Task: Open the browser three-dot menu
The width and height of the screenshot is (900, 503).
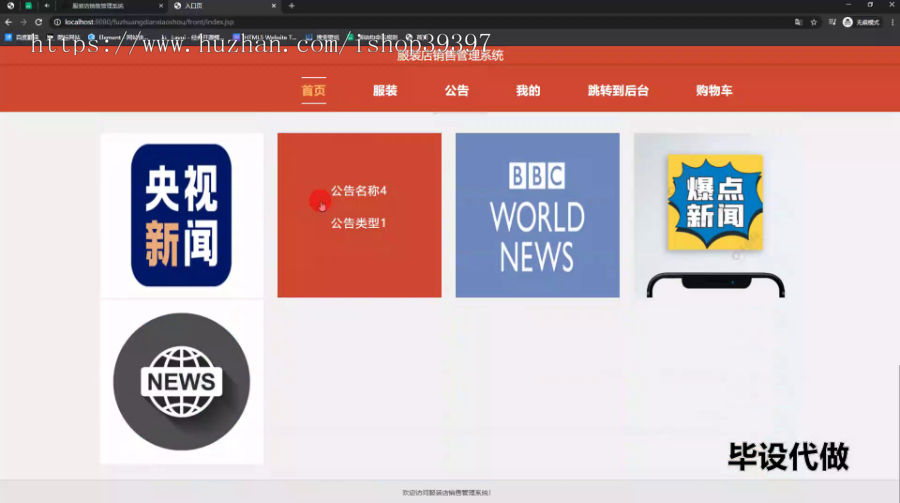Action: point(893,22)
